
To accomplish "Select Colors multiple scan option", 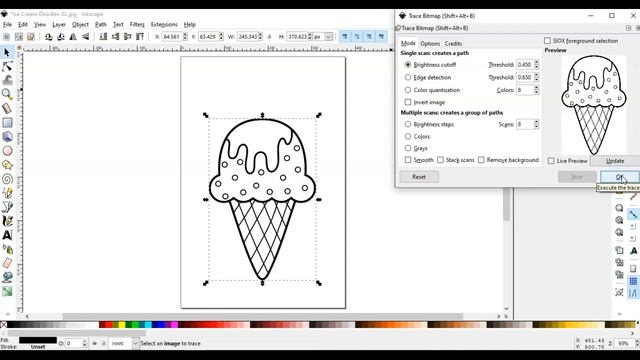I will [x=408, y=136].
